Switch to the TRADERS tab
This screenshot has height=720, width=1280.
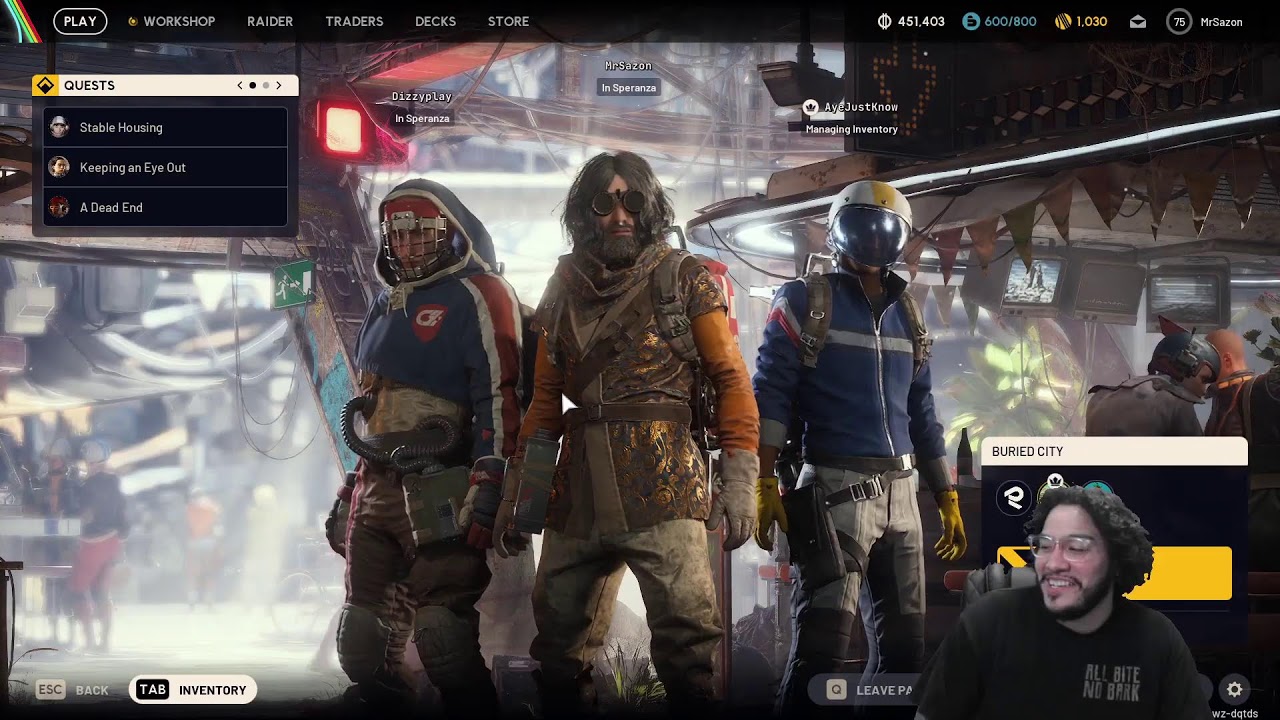pos(354,21)
